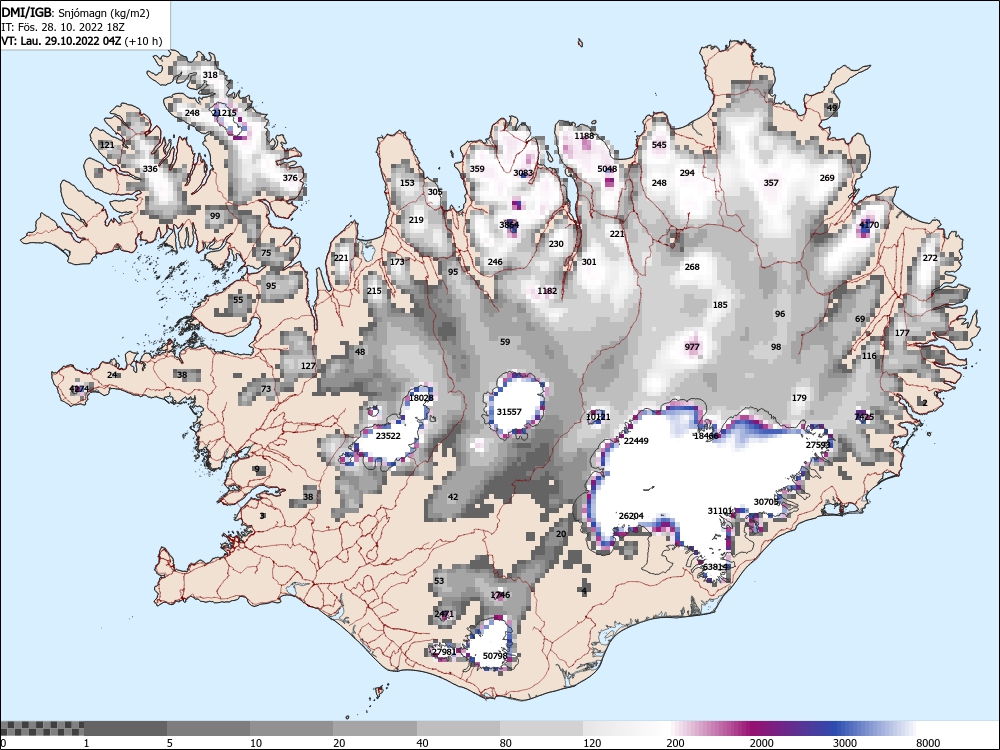Click snow value 376 on the map
Viewport: 1000px width, 750px height.
(290, 178)
